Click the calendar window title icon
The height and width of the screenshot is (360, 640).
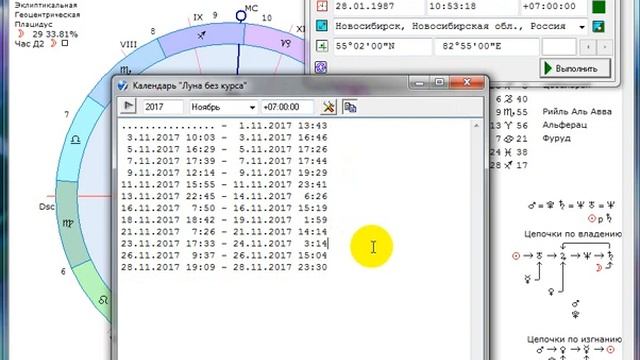(122, 86)
